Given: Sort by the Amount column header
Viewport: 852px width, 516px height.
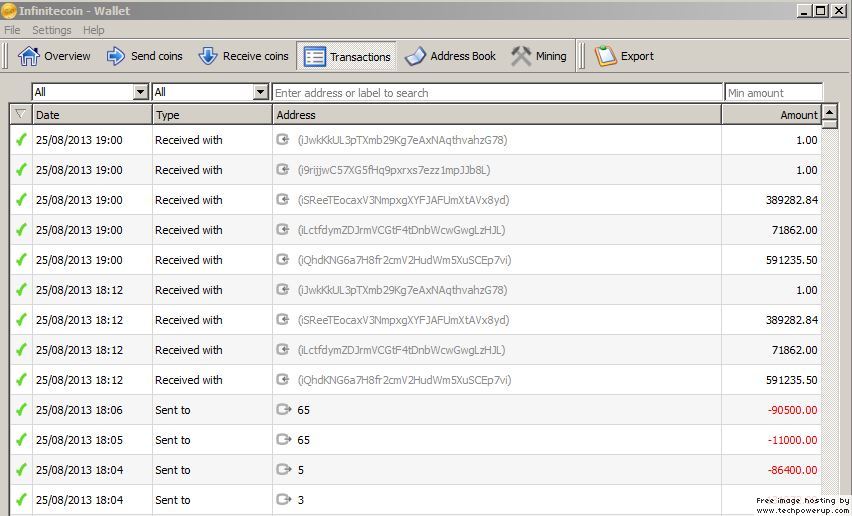Looking at the screenshot, I should click(x=772, y=115).
